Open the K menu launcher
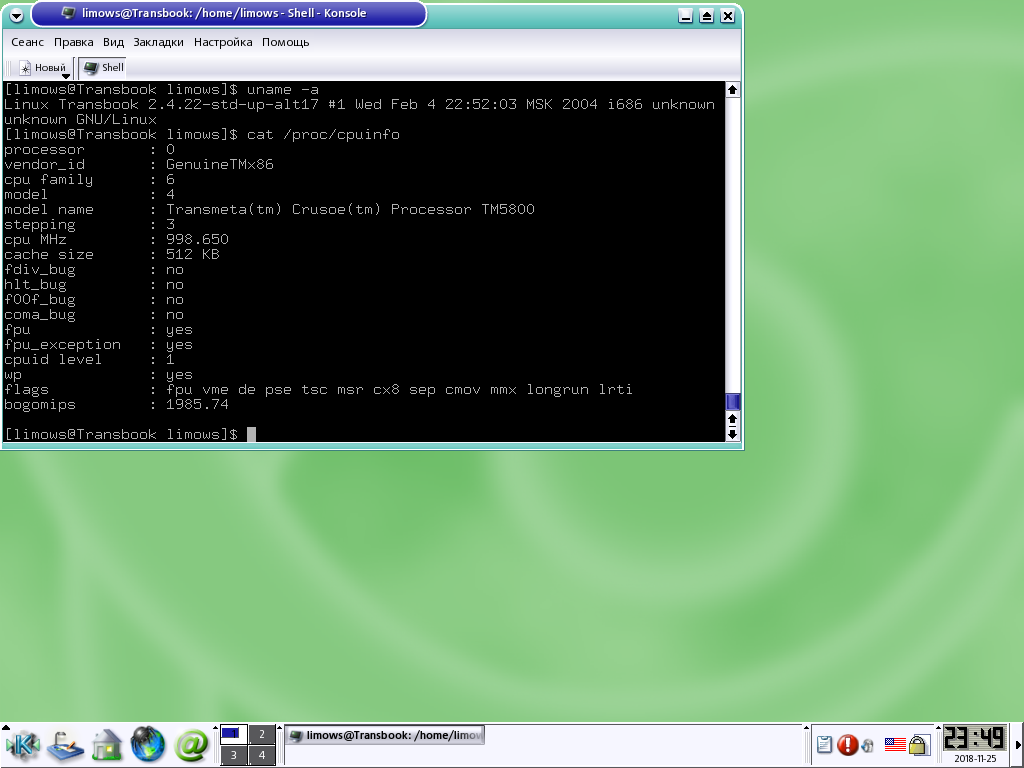Image resolution: width=1024 pixels, height=768 pixels. [24, 745]
